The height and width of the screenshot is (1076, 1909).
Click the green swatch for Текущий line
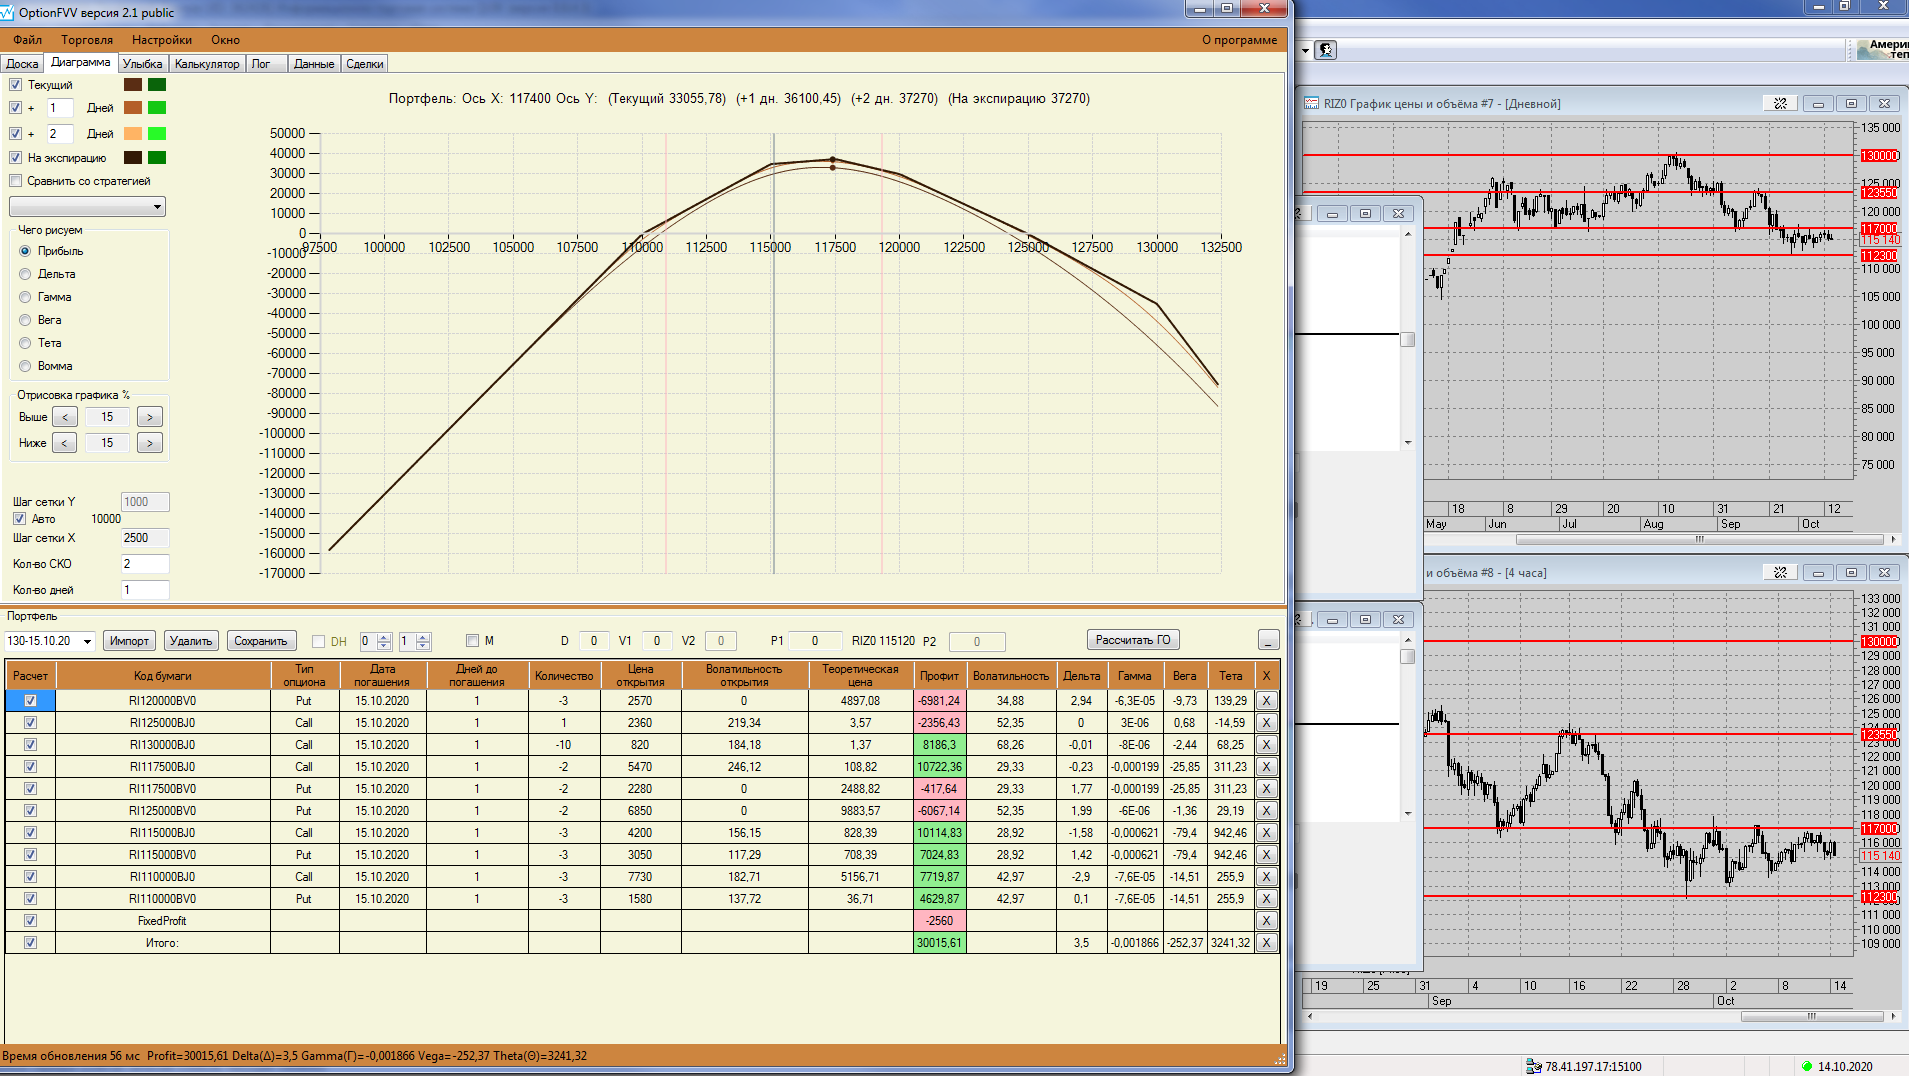(x=157, y=85)
